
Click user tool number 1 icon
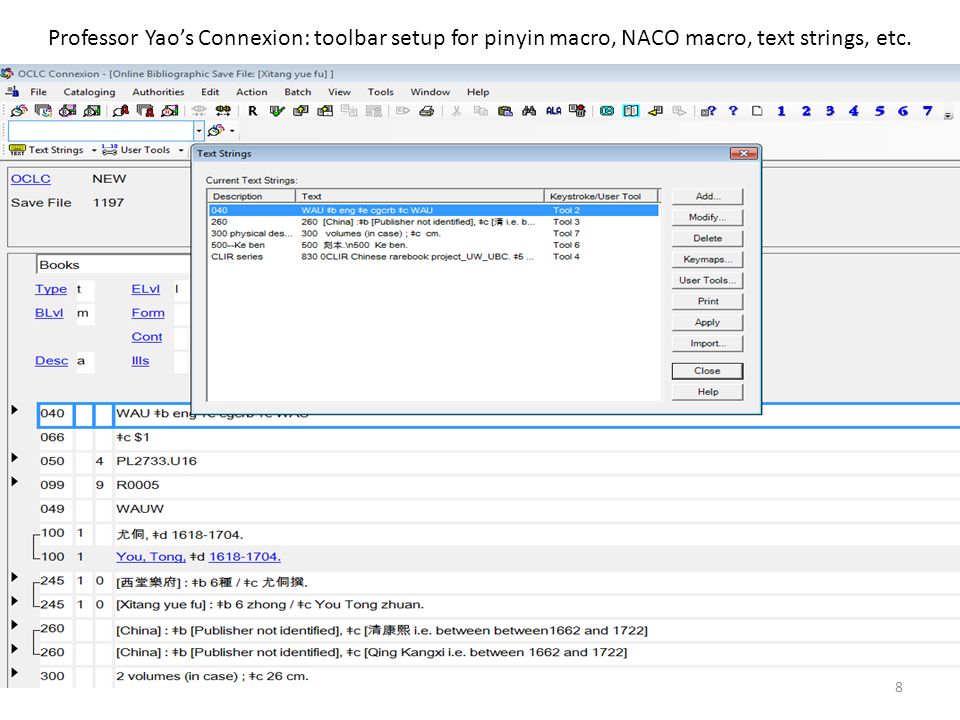[x=781, y=111]
